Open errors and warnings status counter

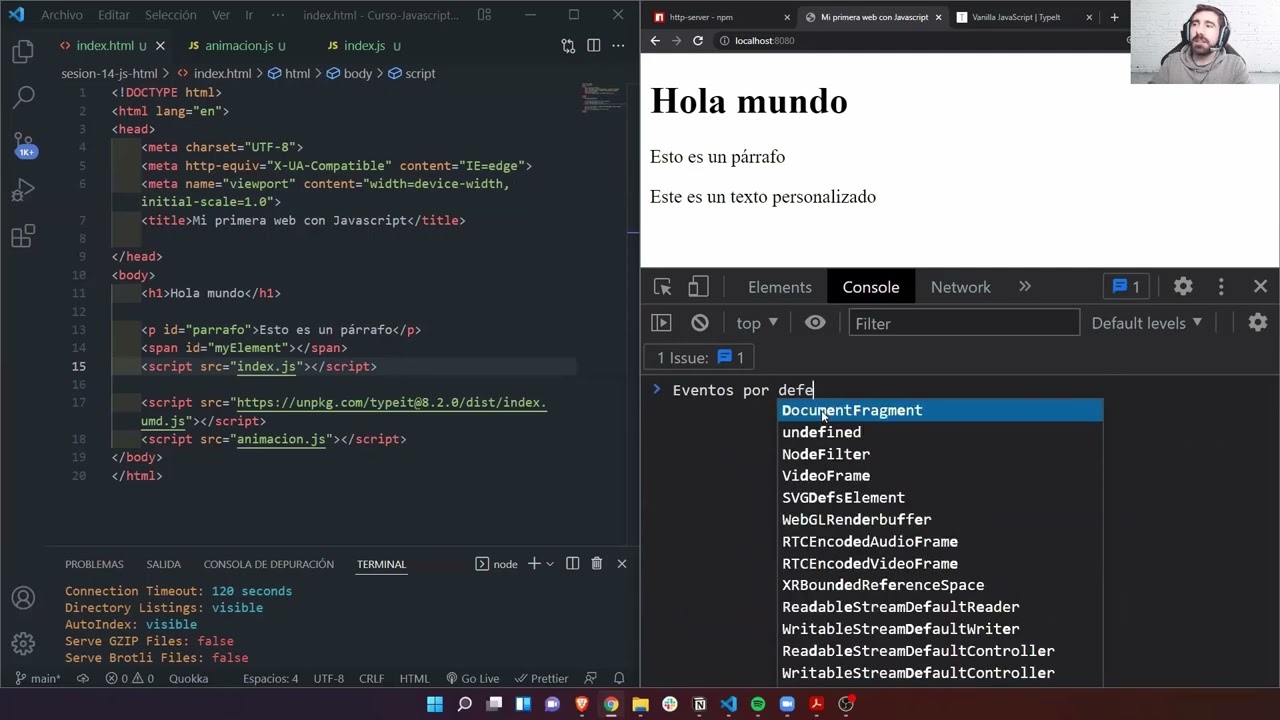coord(129,678)
